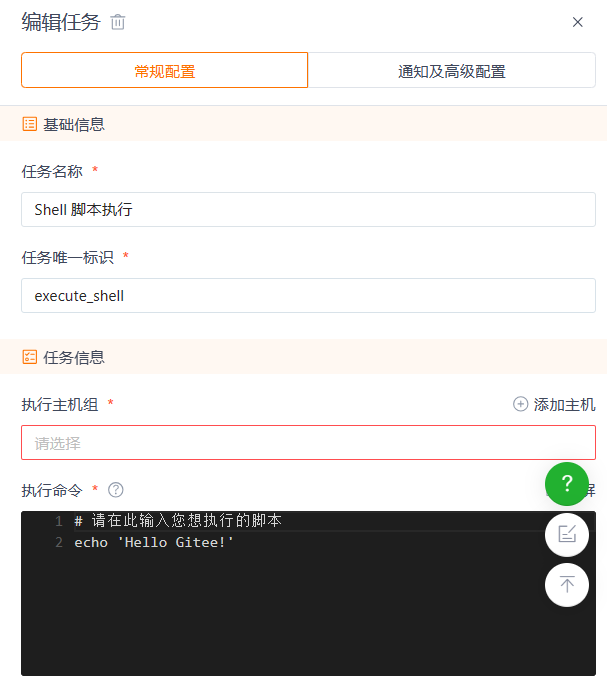
Task: Click the feedback edit floating button
Action: pos(566,534)
